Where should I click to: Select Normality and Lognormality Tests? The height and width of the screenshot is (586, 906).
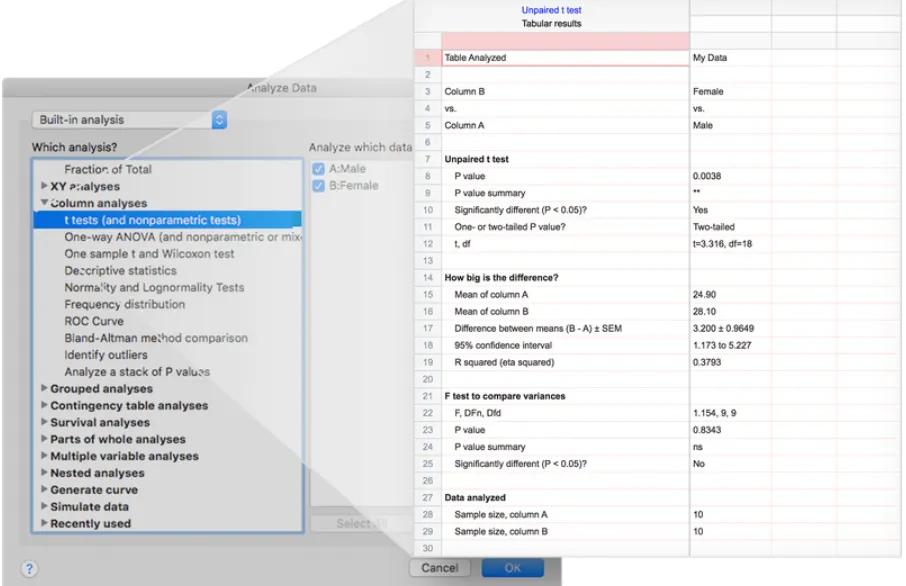pos(154,288)
